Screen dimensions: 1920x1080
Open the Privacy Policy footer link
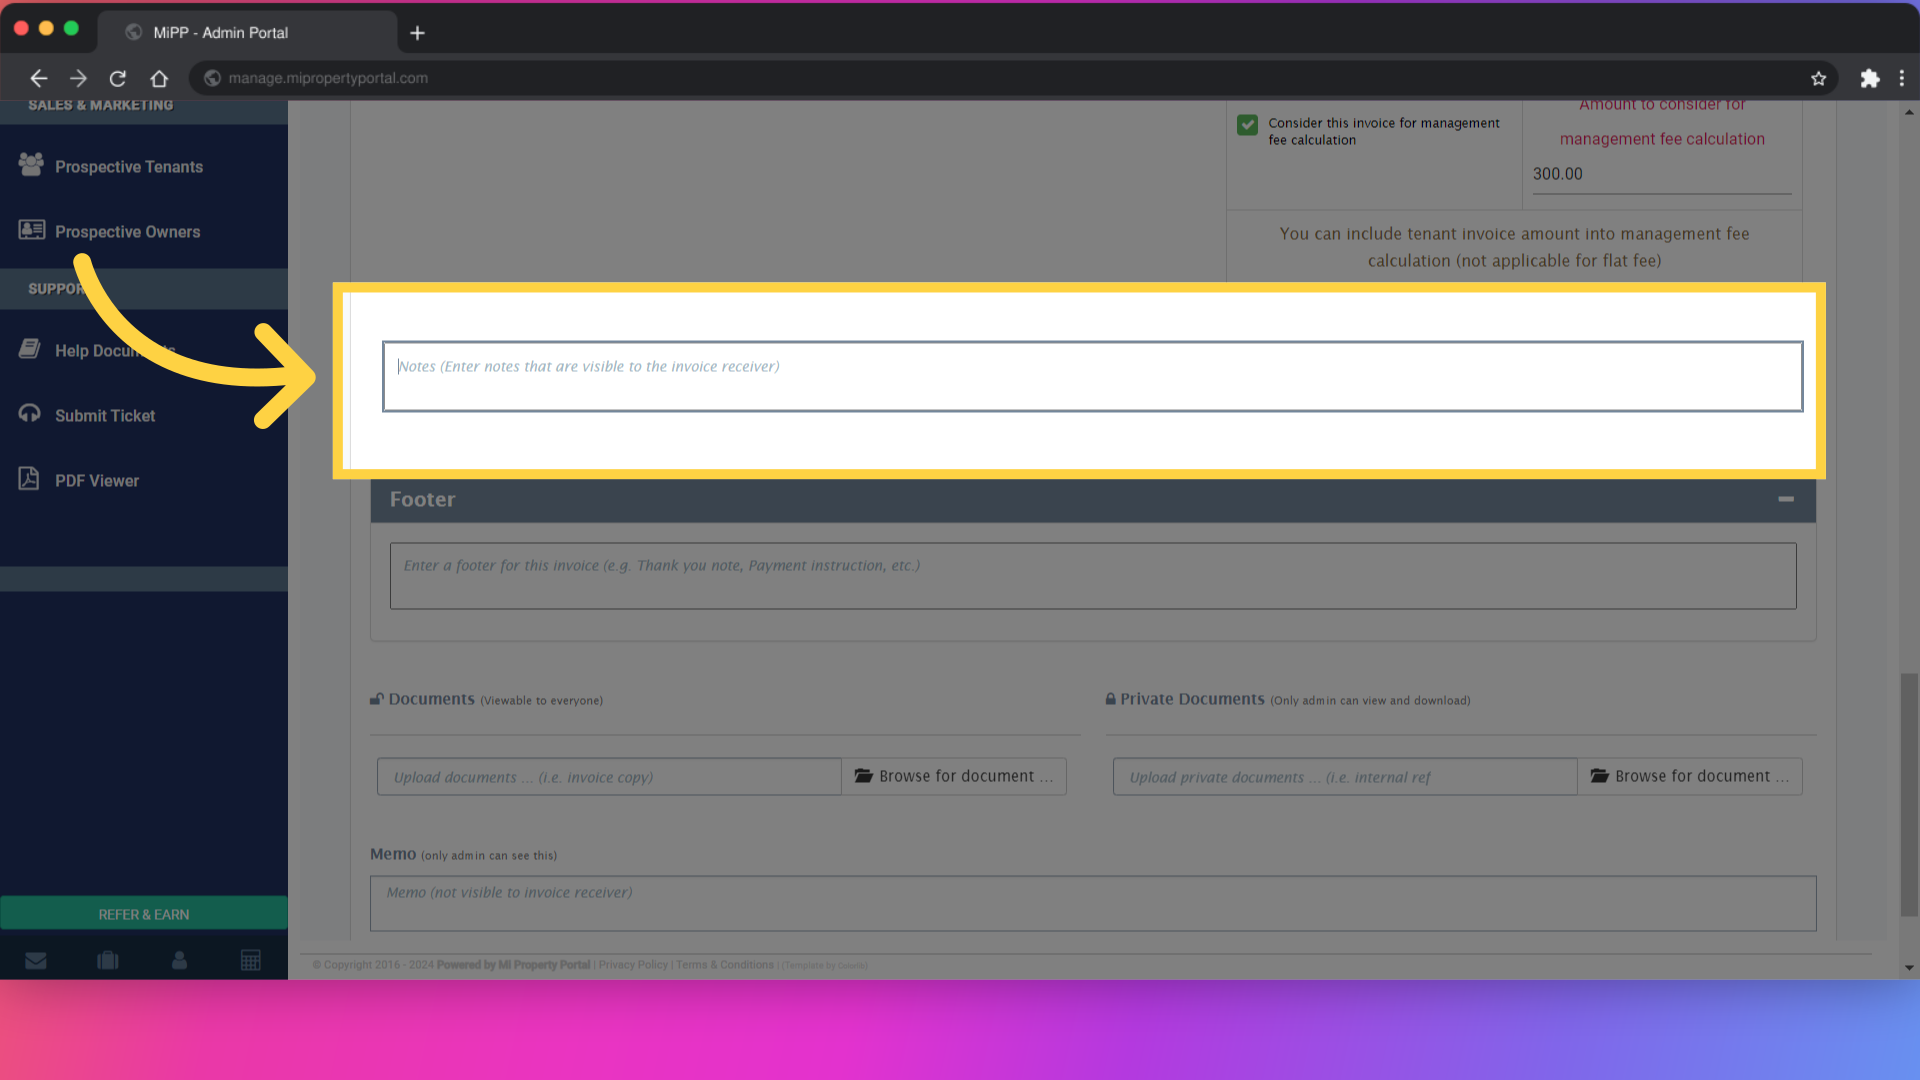[633, 965]
